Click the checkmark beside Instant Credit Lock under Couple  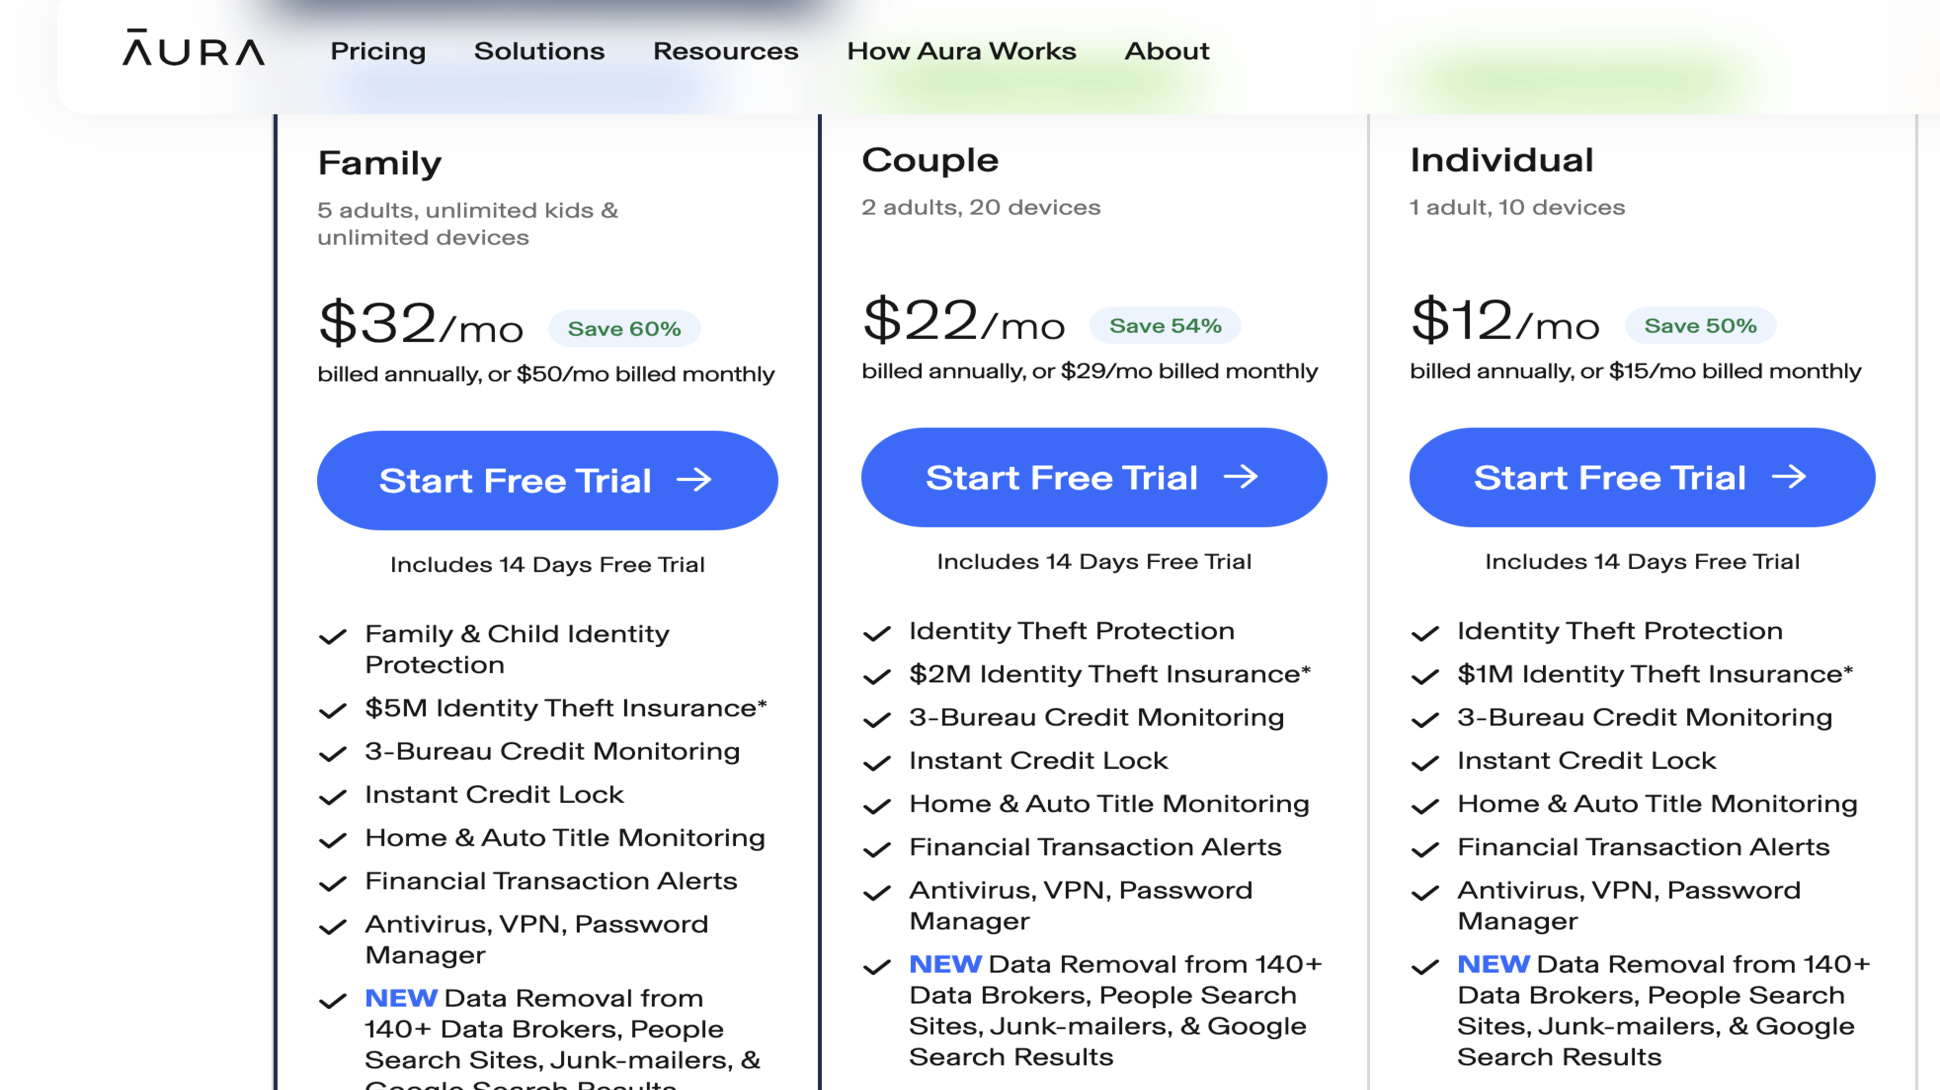pos(877,762)
